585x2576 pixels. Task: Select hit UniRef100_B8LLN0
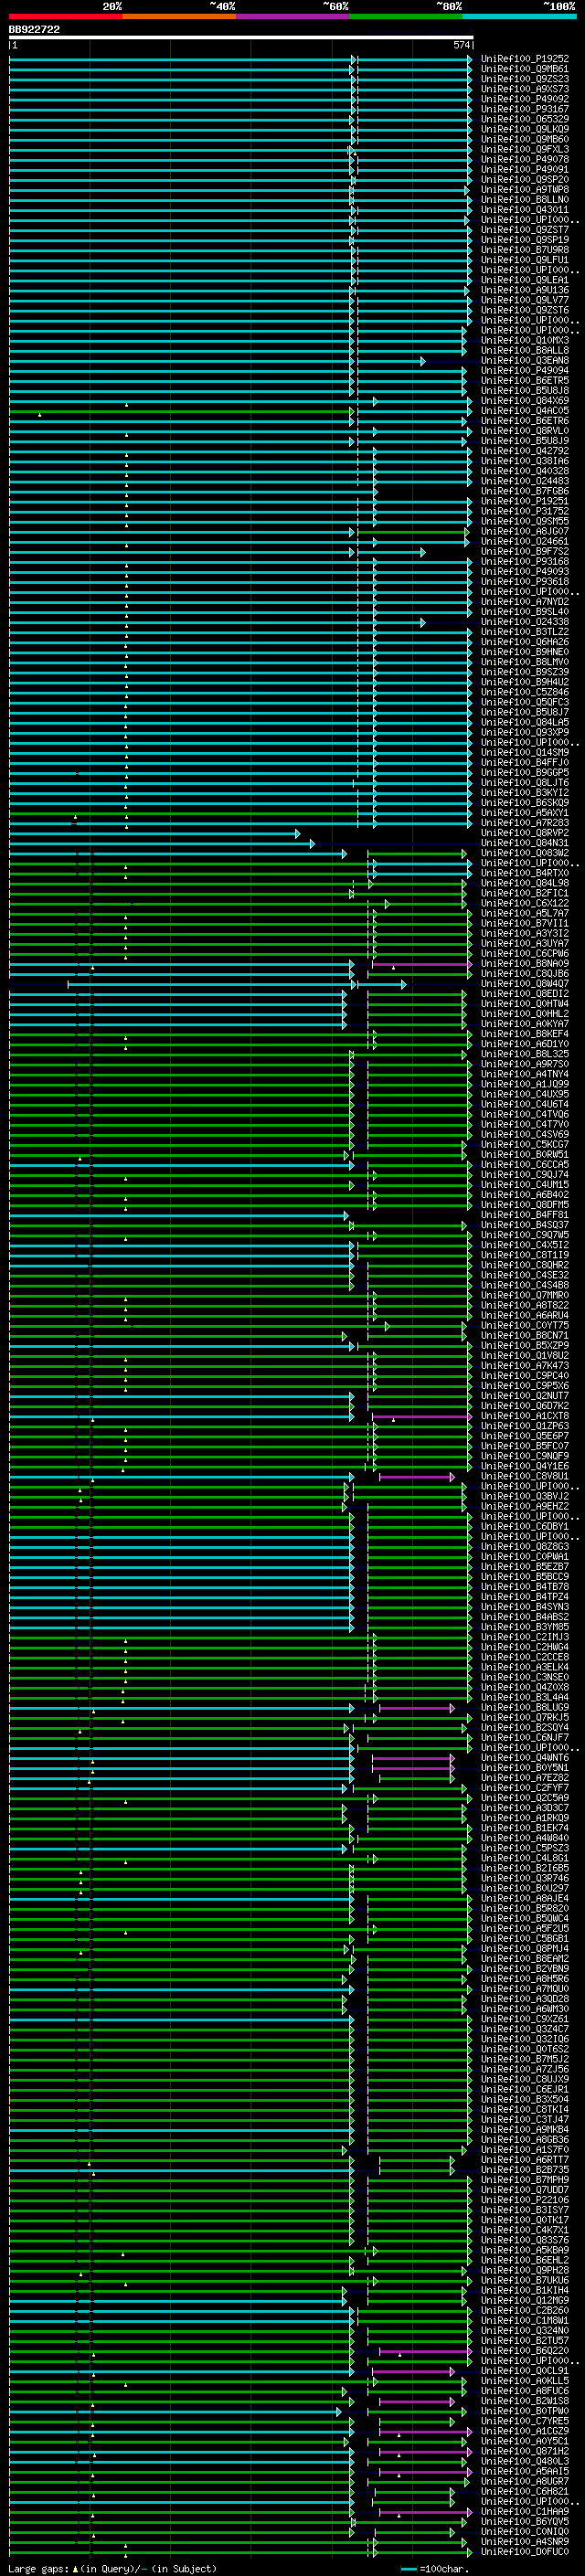(525, 200)
